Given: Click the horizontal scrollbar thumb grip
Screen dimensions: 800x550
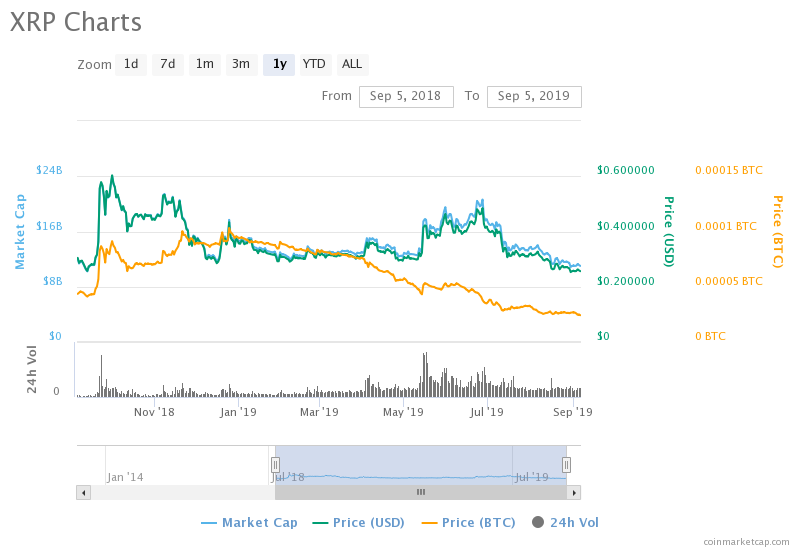Looking at the screenshot, I should 421,492.
